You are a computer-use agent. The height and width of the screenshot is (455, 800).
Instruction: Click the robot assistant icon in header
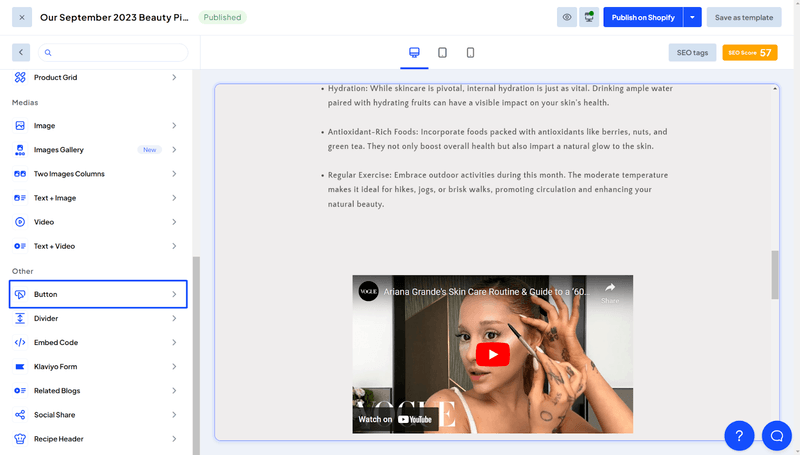click(588, 17)
